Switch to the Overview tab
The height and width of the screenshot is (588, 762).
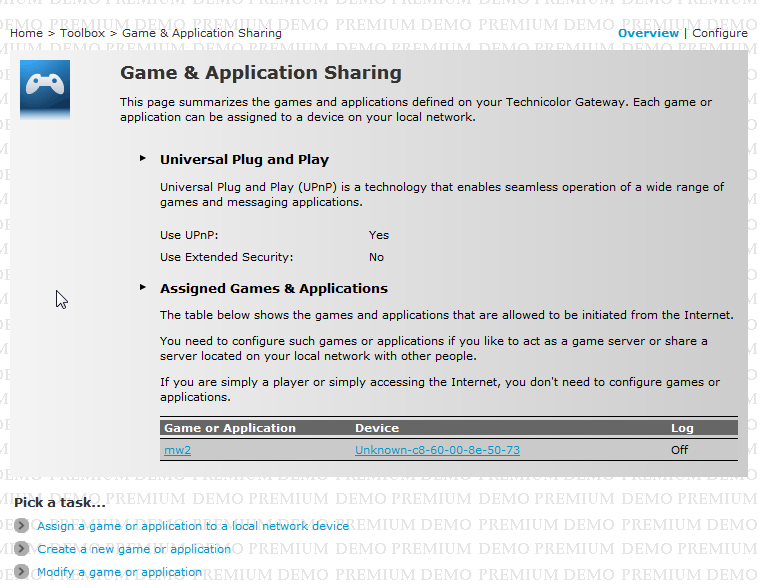pos(648,33)
